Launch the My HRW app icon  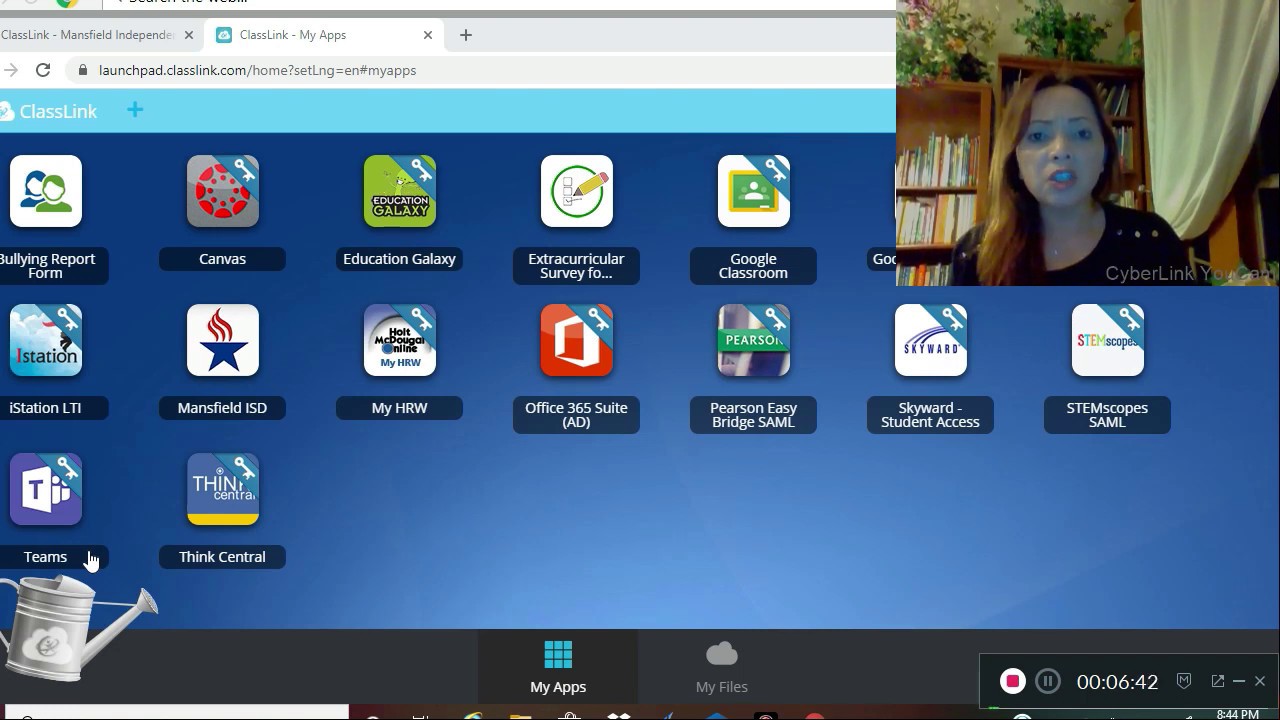[x=399, y=340]
